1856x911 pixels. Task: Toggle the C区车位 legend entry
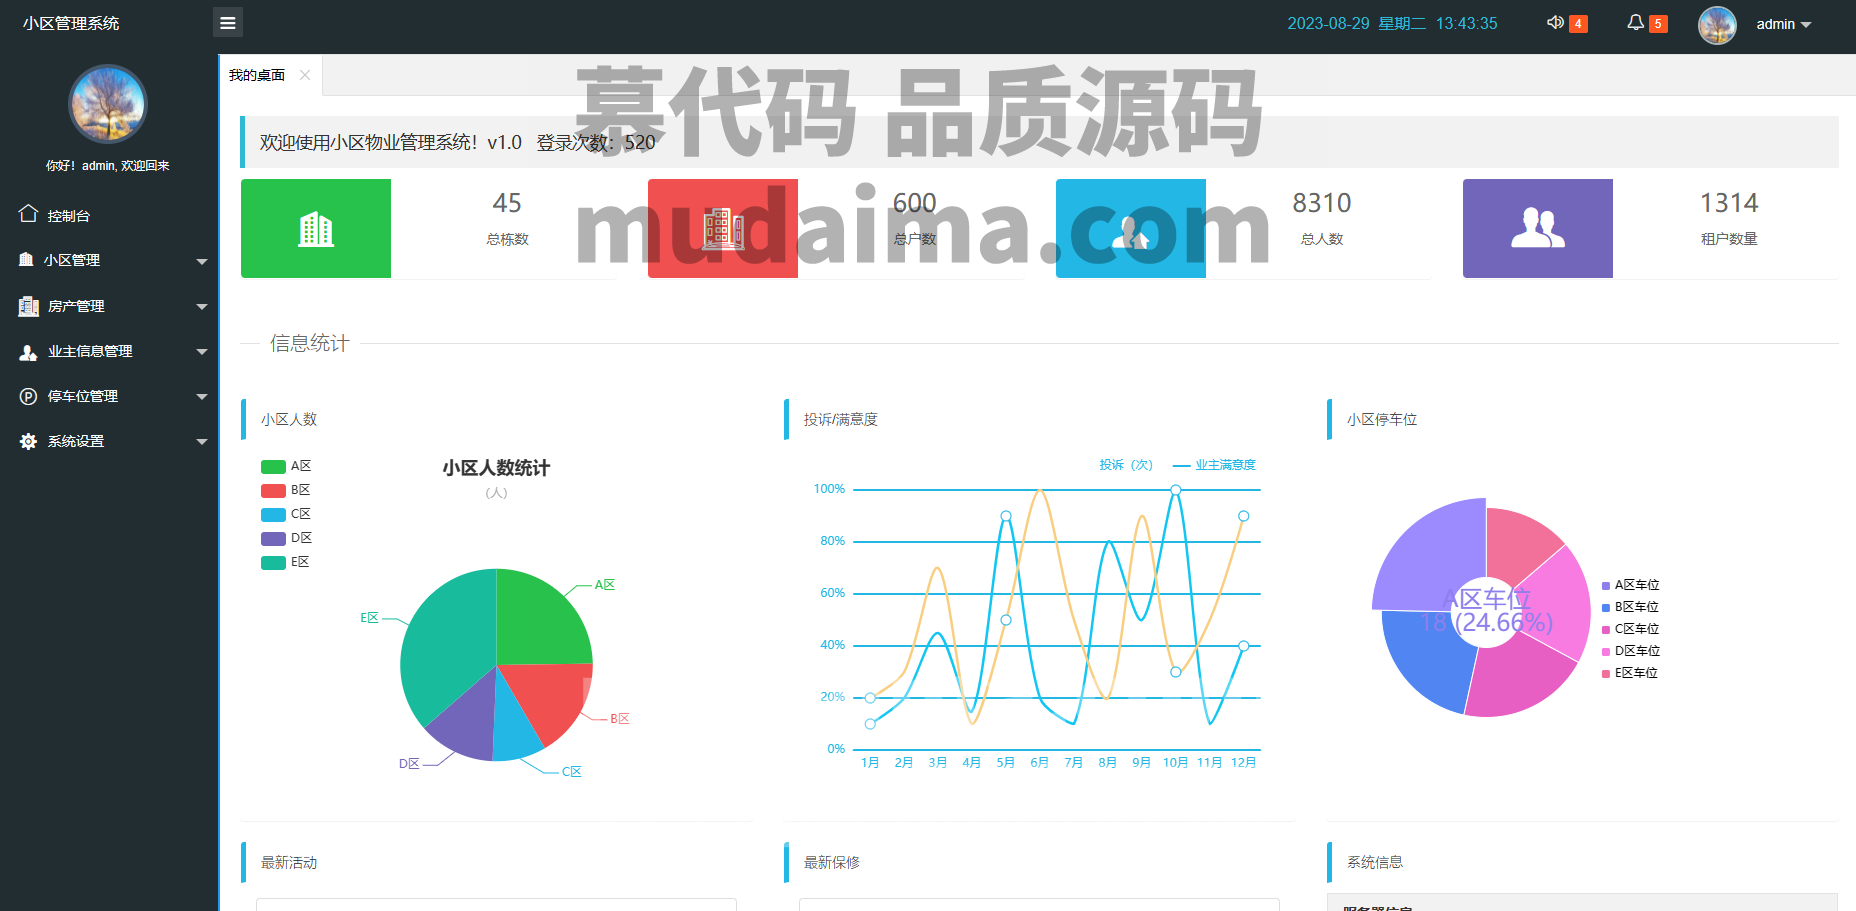[x=1631, y=629]
